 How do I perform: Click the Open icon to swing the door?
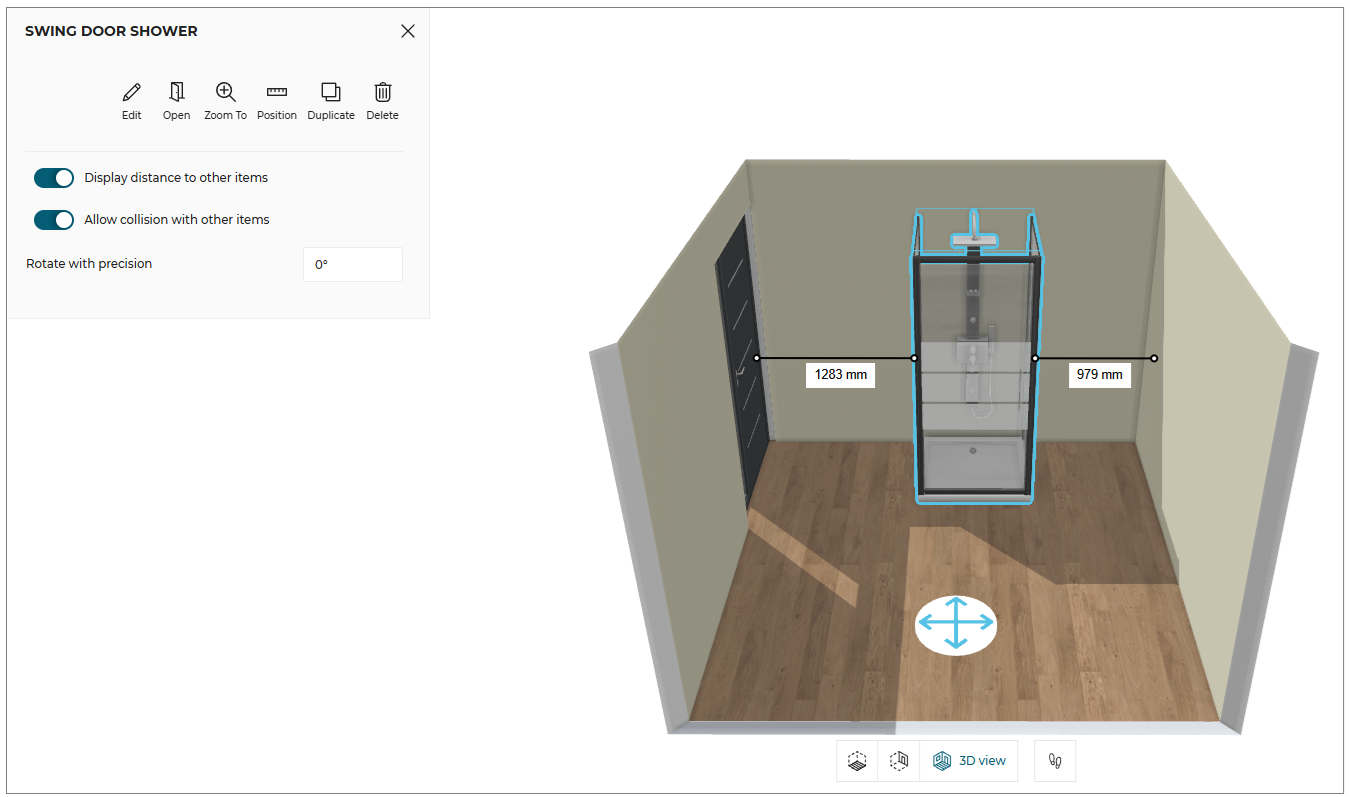(x=176, y=99)
